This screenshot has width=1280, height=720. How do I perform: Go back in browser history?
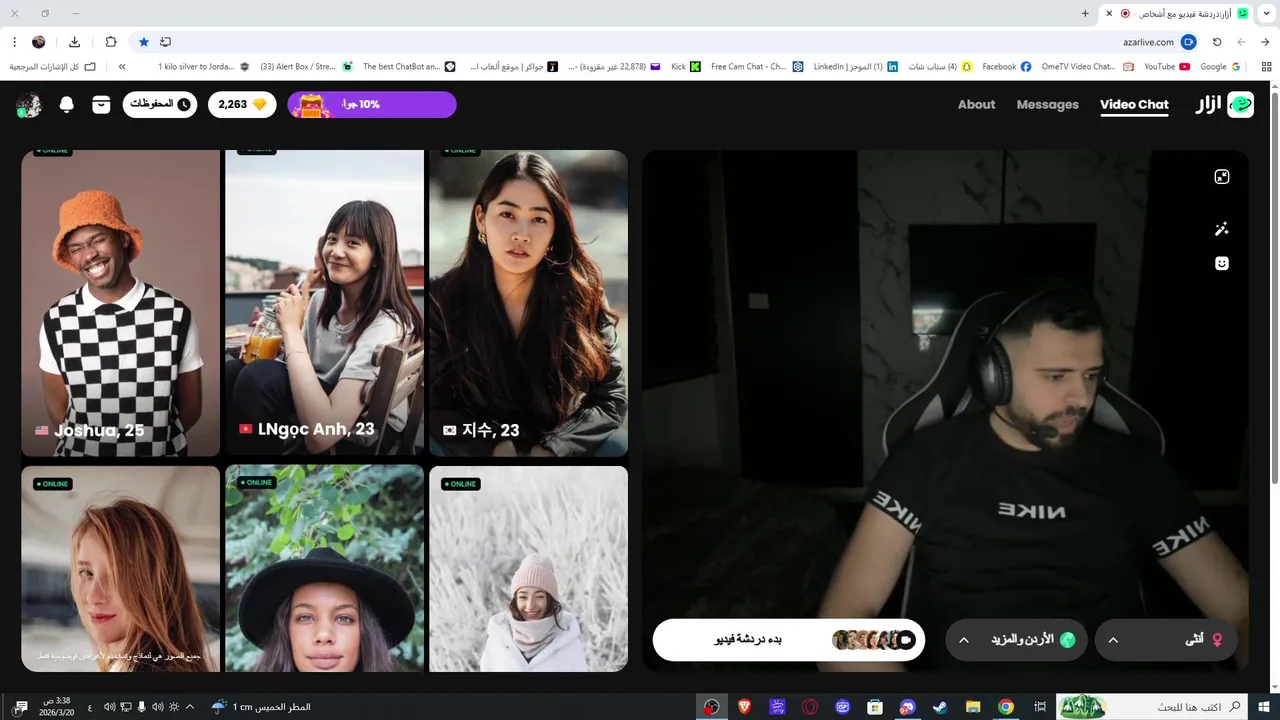(x=1265, y=42)
